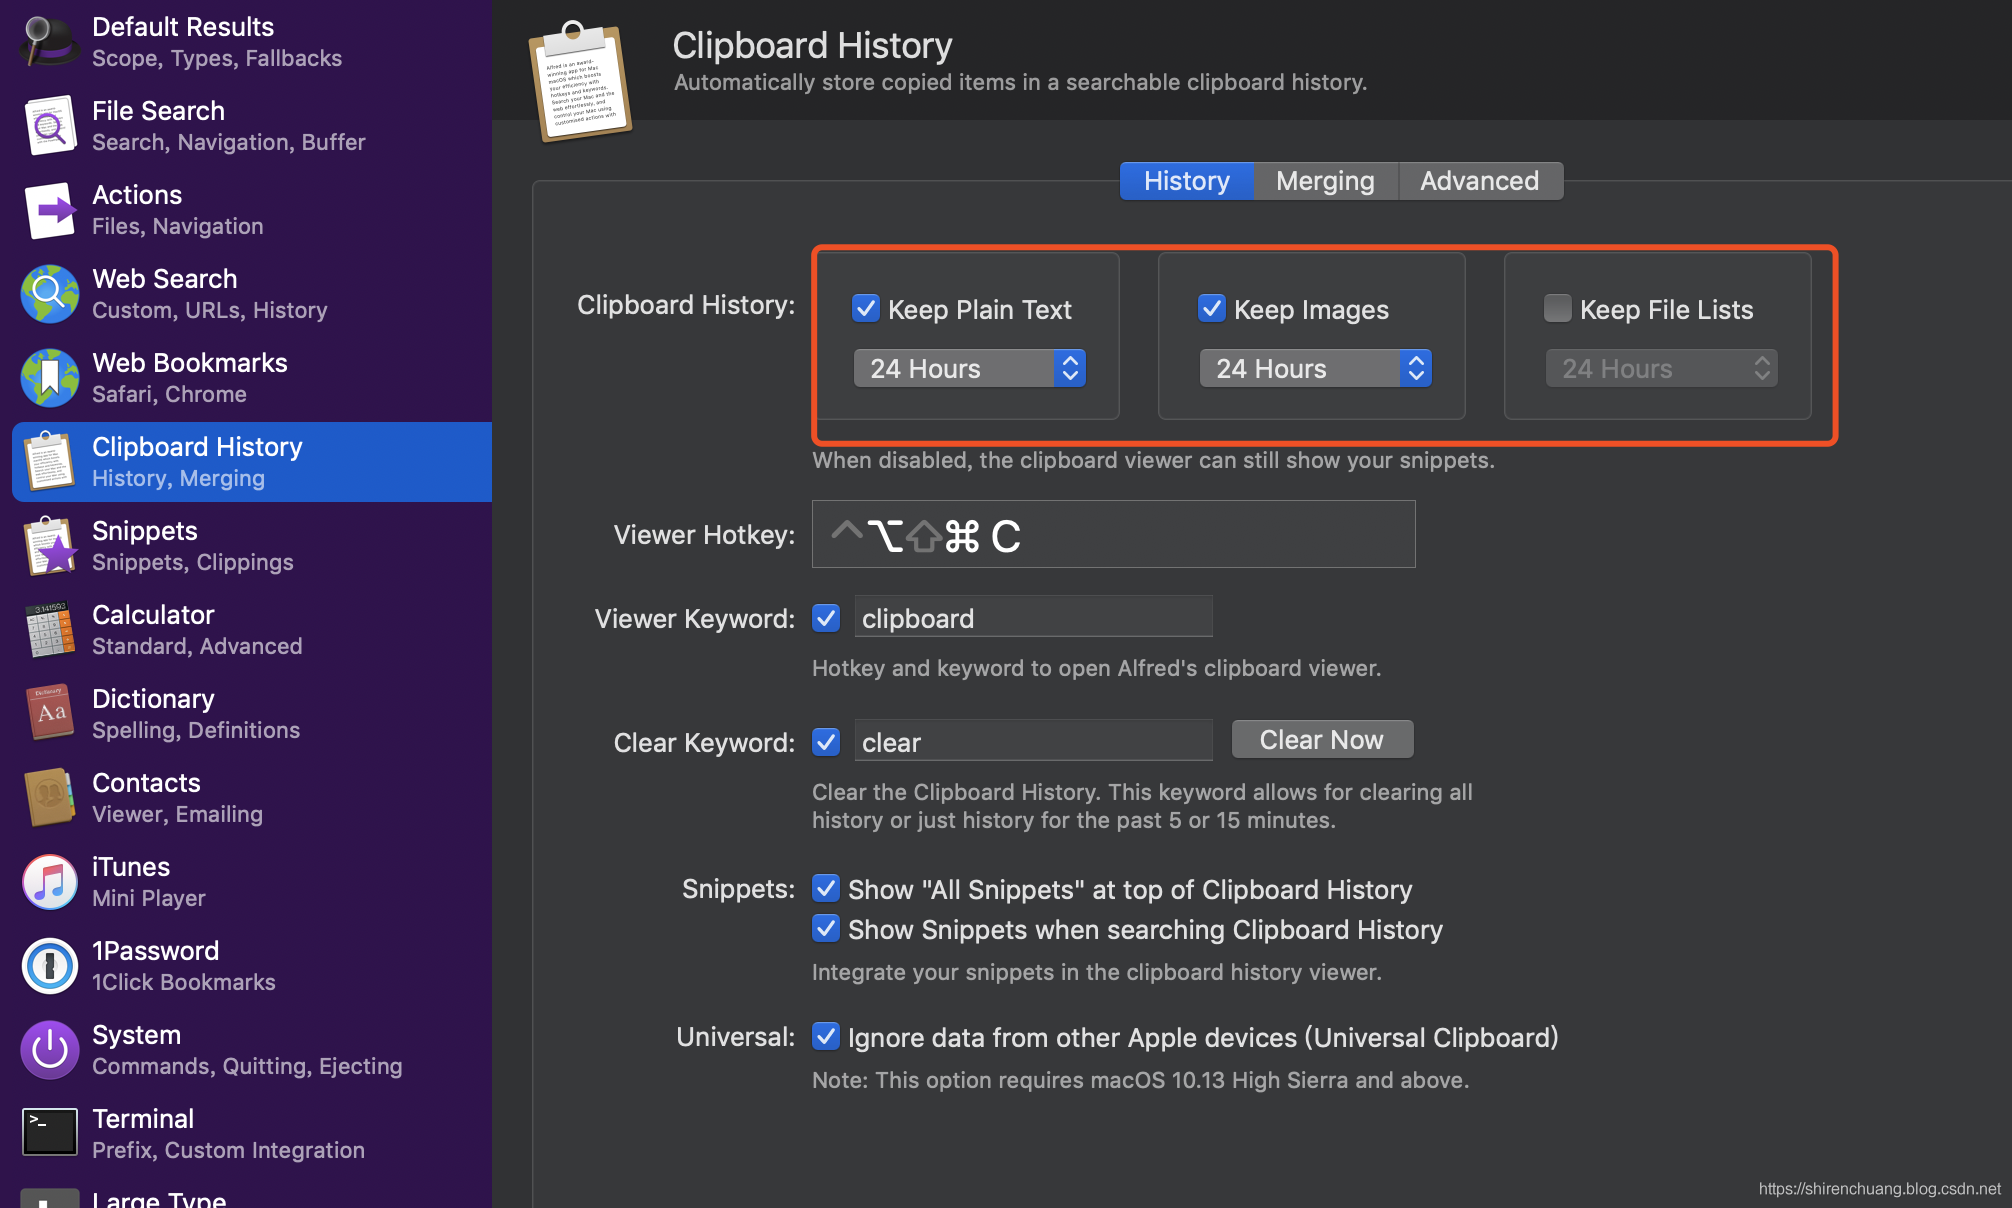Toggle Ignore data from other Apple devices

pyautogui.click(x=825, y=1036)
